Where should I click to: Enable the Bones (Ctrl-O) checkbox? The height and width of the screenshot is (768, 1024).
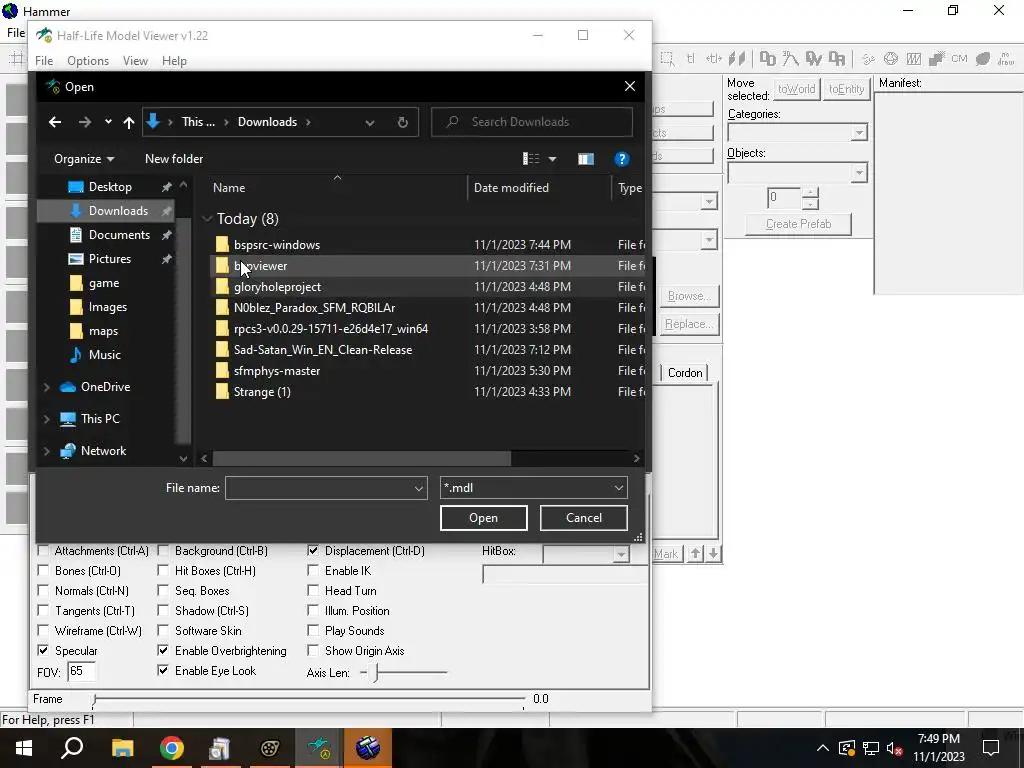tap(43, 571)
